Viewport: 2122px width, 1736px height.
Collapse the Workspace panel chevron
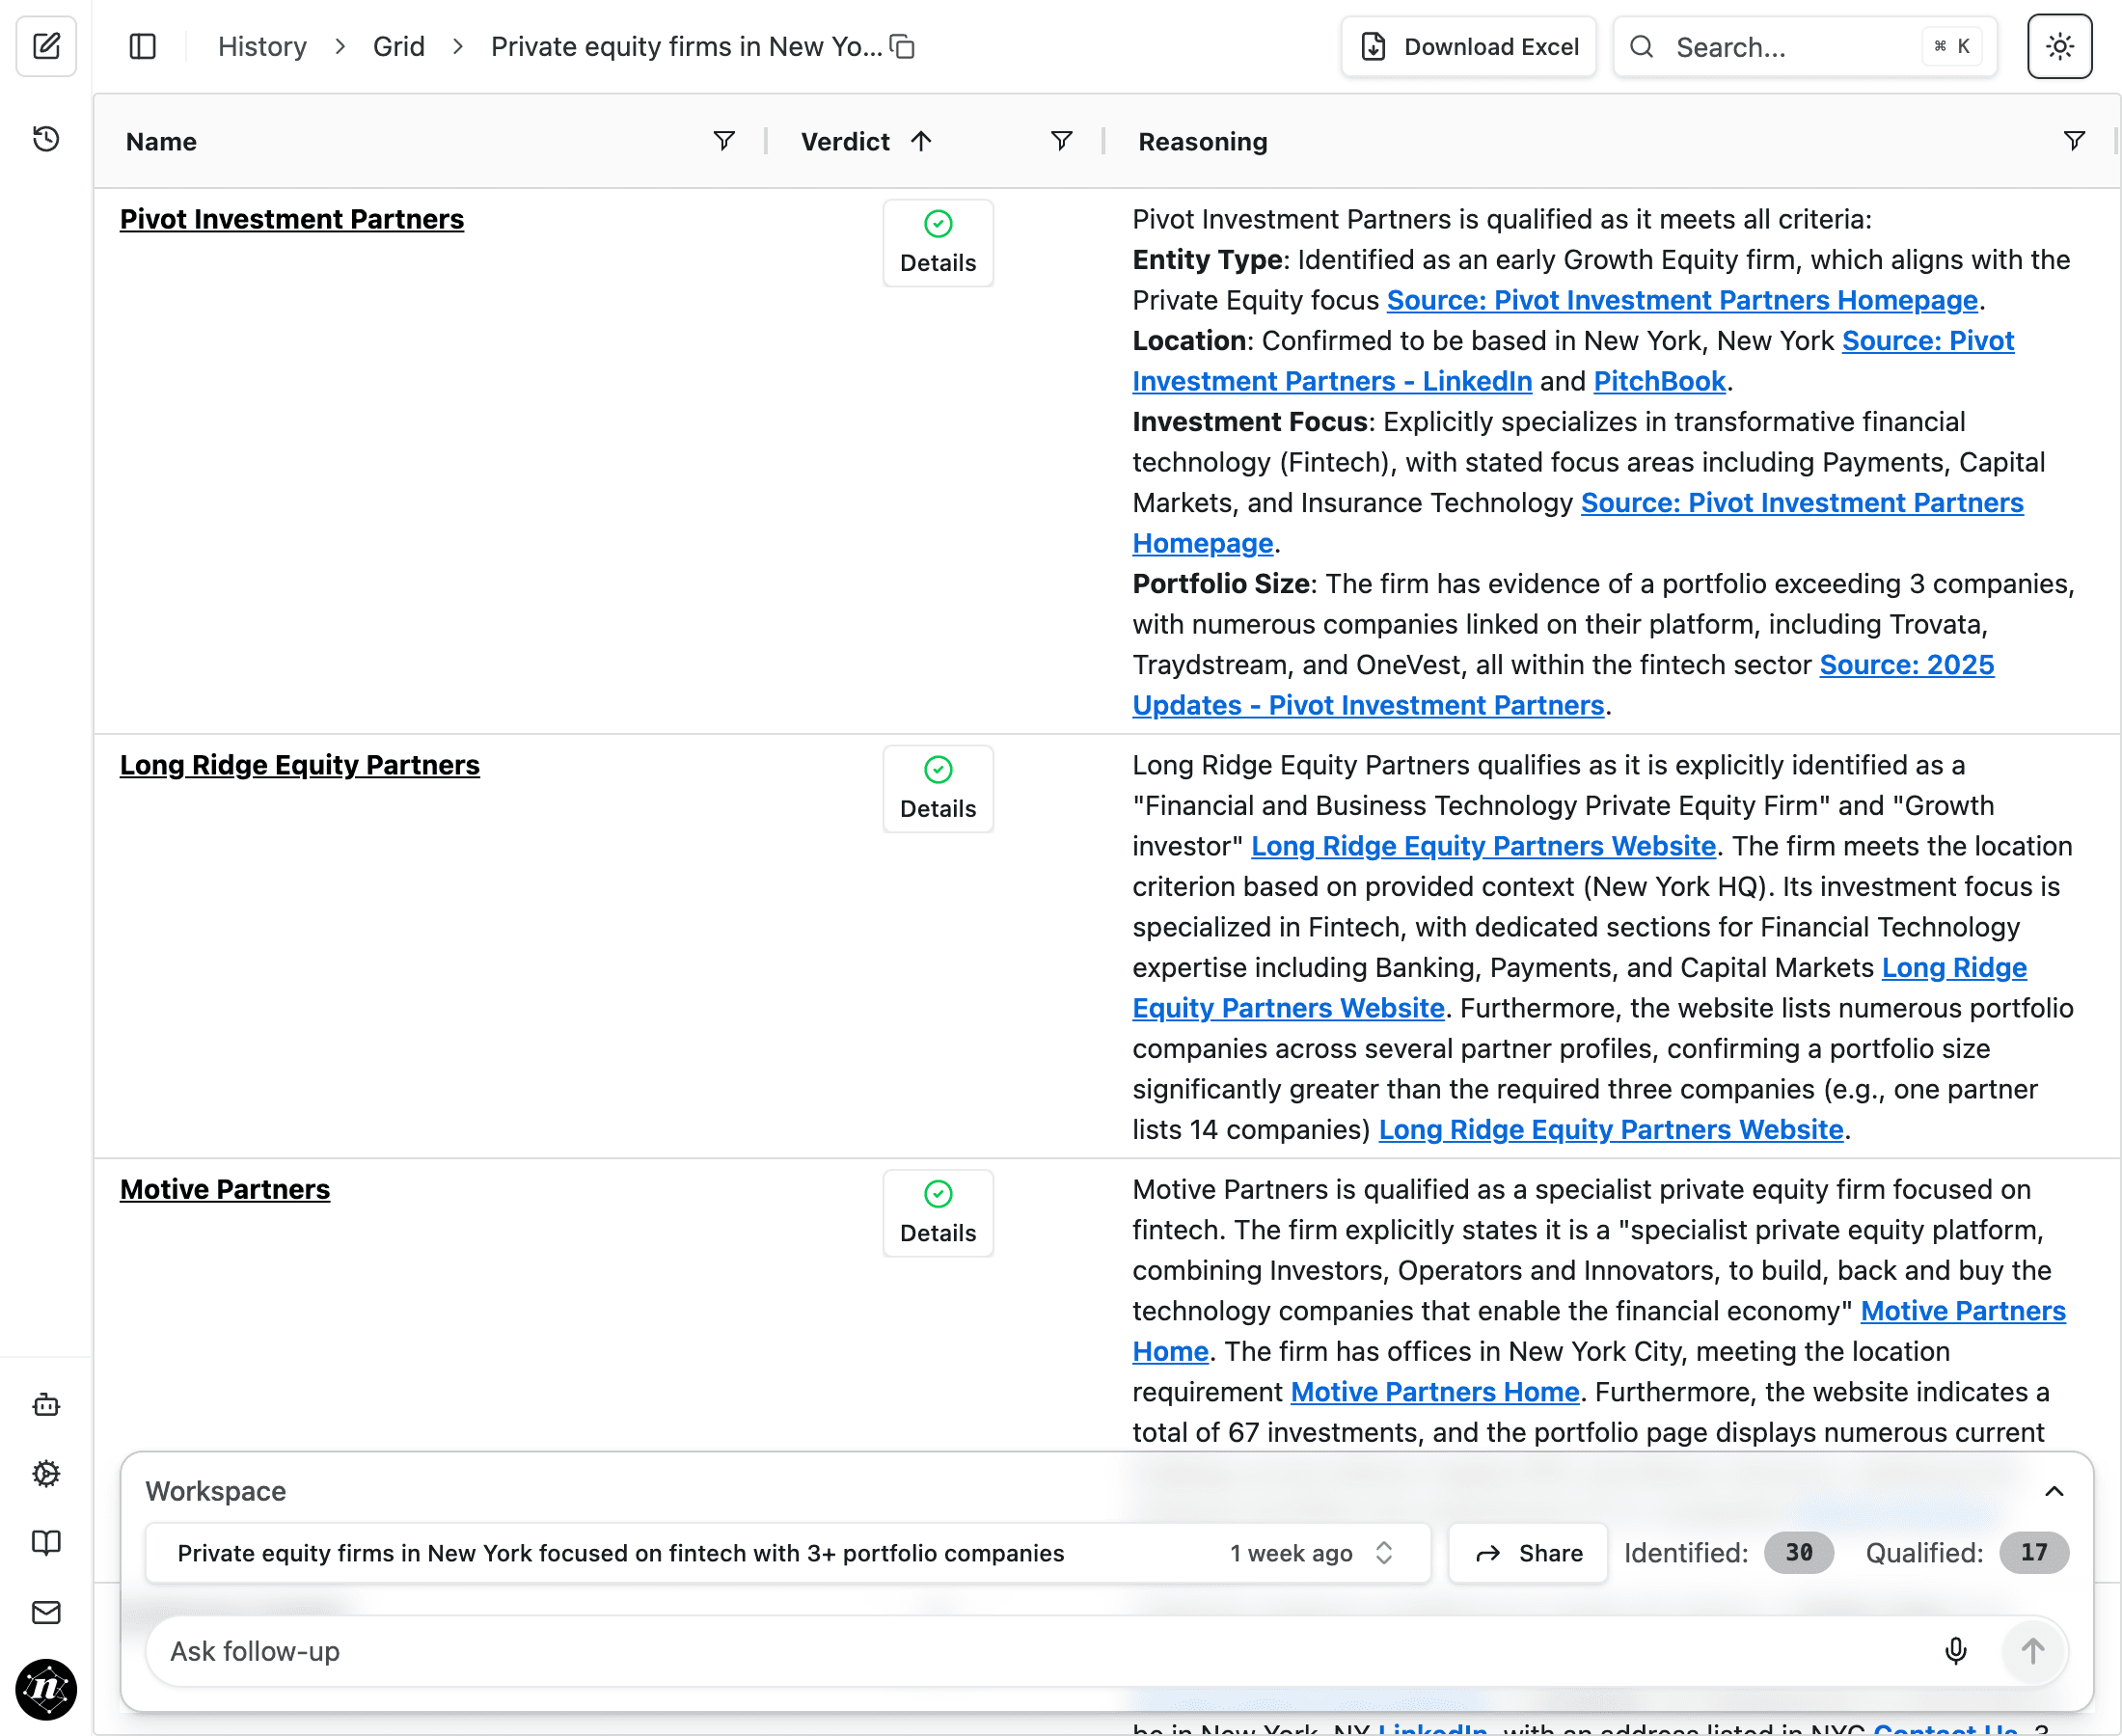click(2053, 1490)
